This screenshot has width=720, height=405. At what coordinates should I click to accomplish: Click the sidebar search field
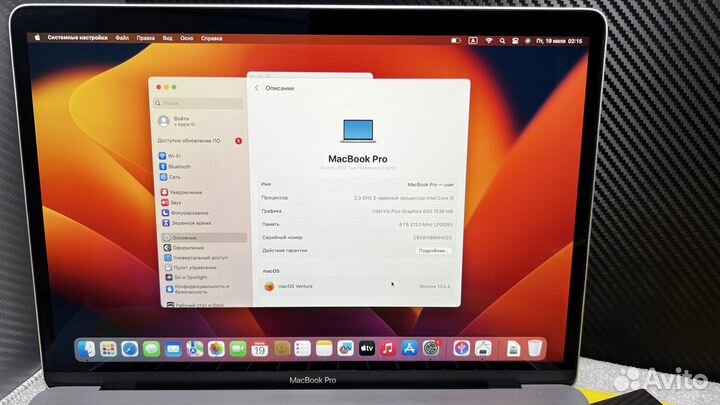[x=198, y=103]
